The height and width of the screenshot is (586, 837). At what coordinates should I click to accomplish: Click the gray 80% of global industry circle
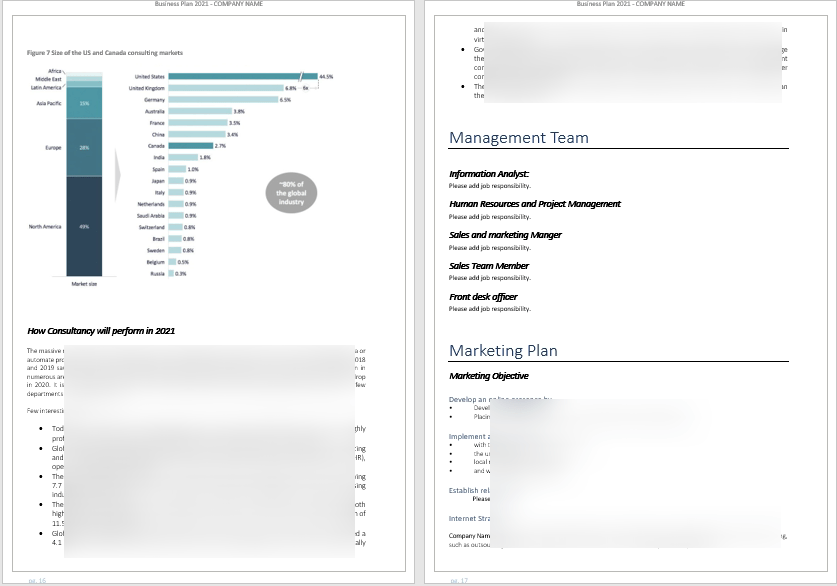290,192
